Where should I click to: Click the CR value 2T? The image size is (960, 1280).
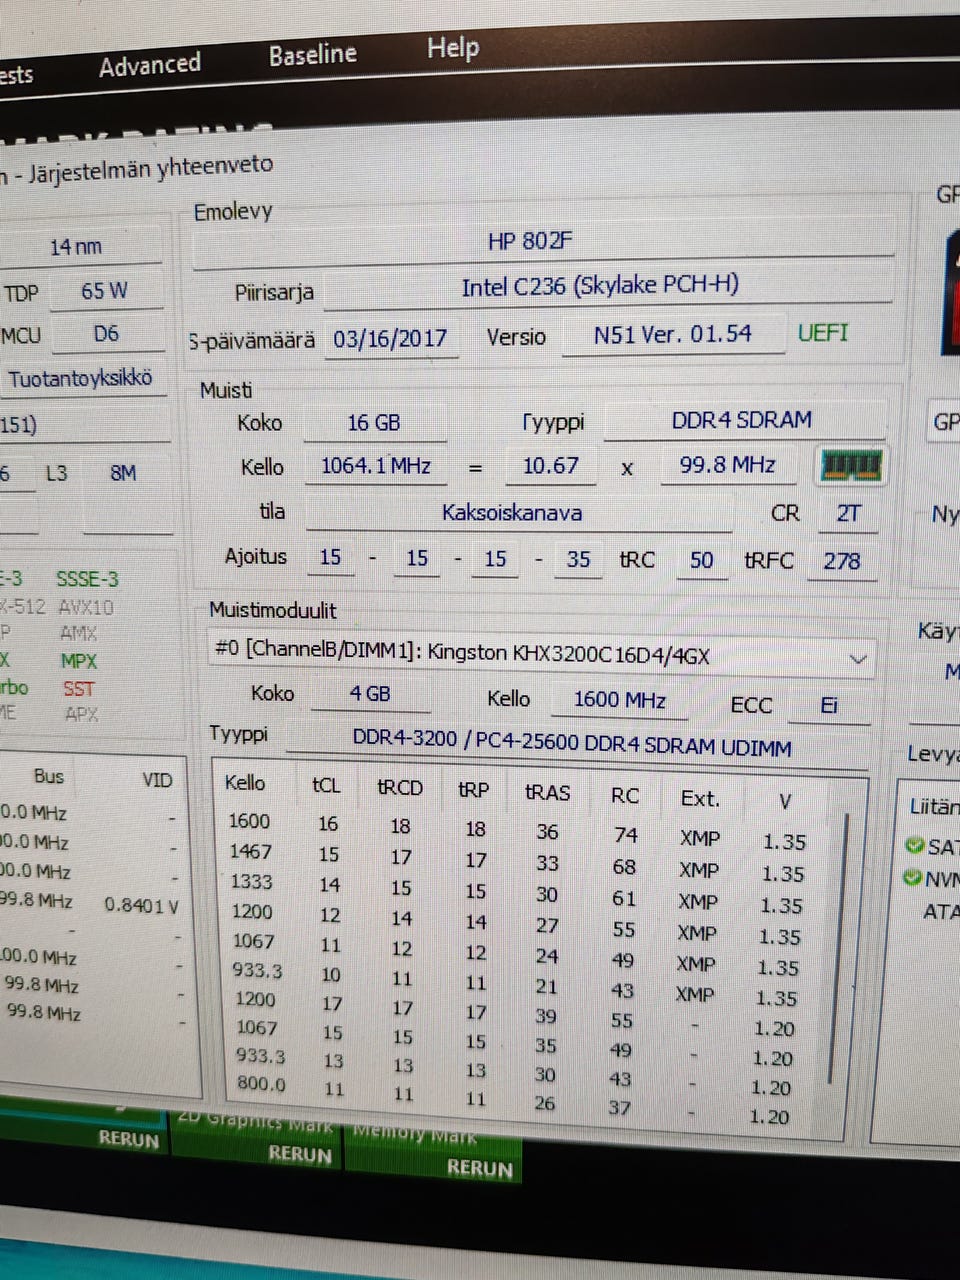pyautogui.click(x=848, y=514)
